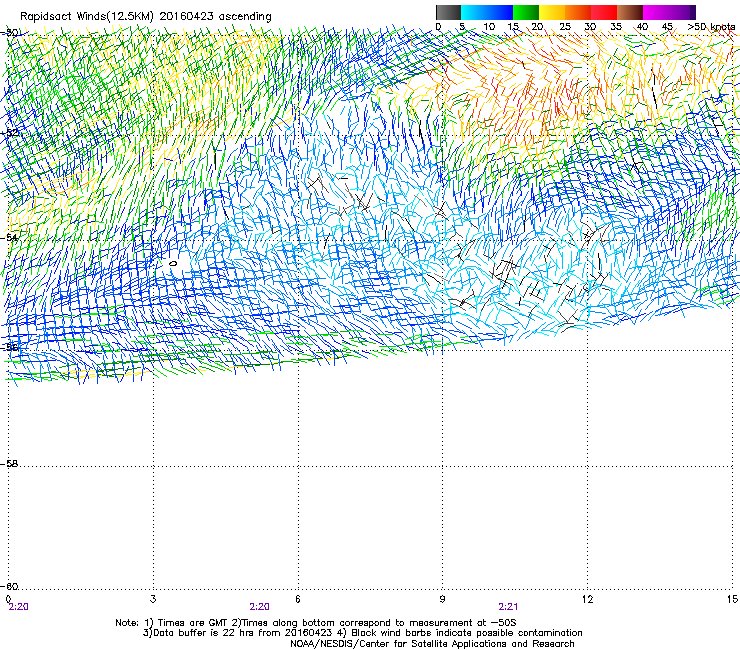
Task: Click the '>50 knots' legend label
Action: tap(711, 27)
